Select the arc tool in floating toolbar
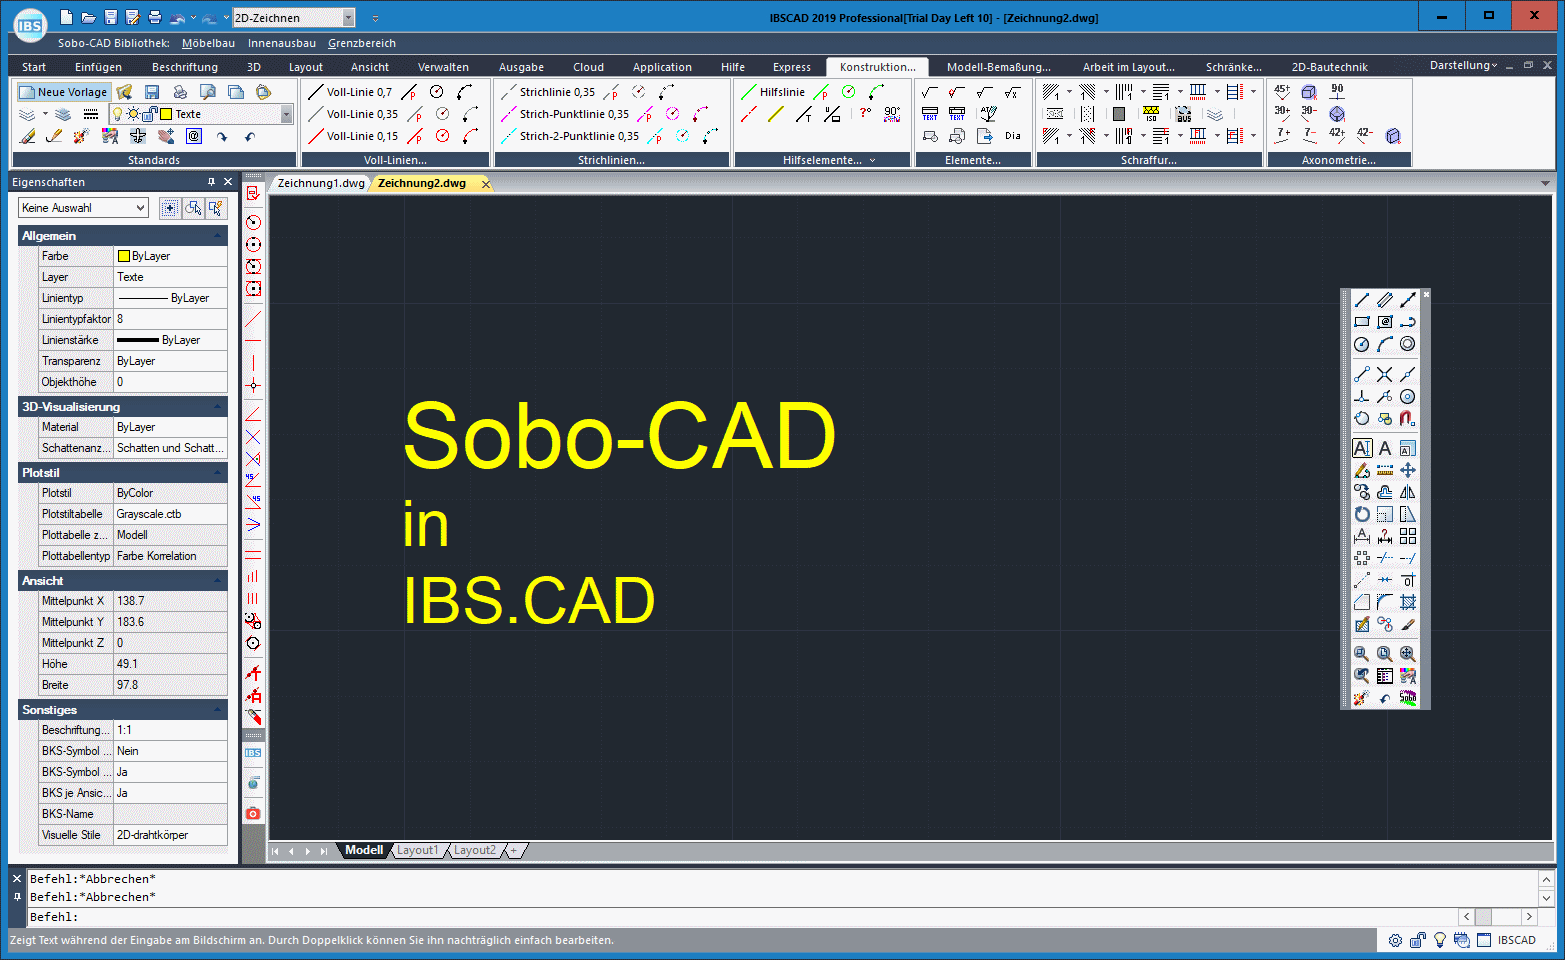 click(x=1385, y=344)
